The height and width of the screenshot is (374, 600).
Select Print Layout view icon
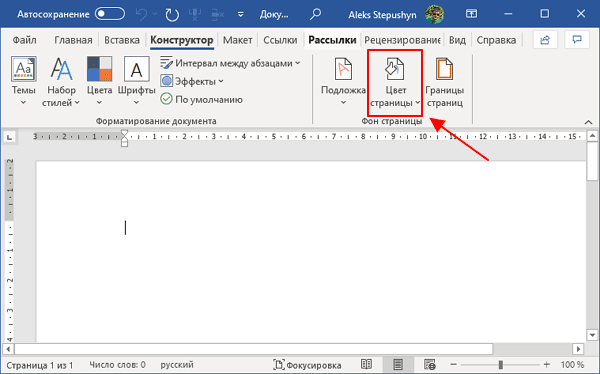pos(398,364)
